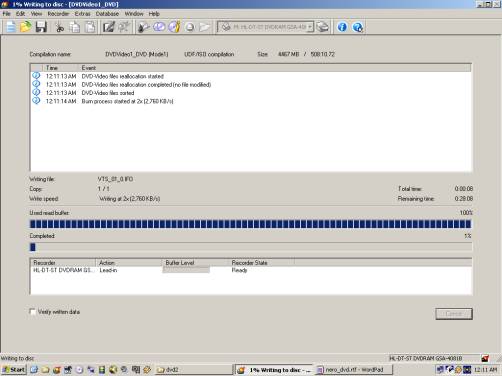502x376 pixels.
Task: Click the blue Info icon
Action: click(342, 27)
